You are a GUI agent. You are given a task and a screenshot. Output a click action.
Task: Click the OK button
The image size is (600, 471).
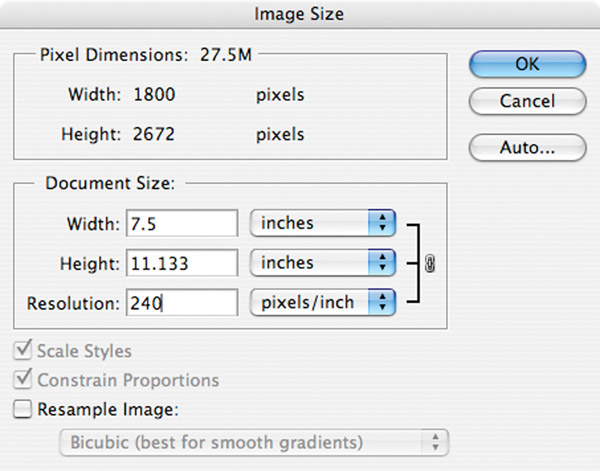pos(527,64)
